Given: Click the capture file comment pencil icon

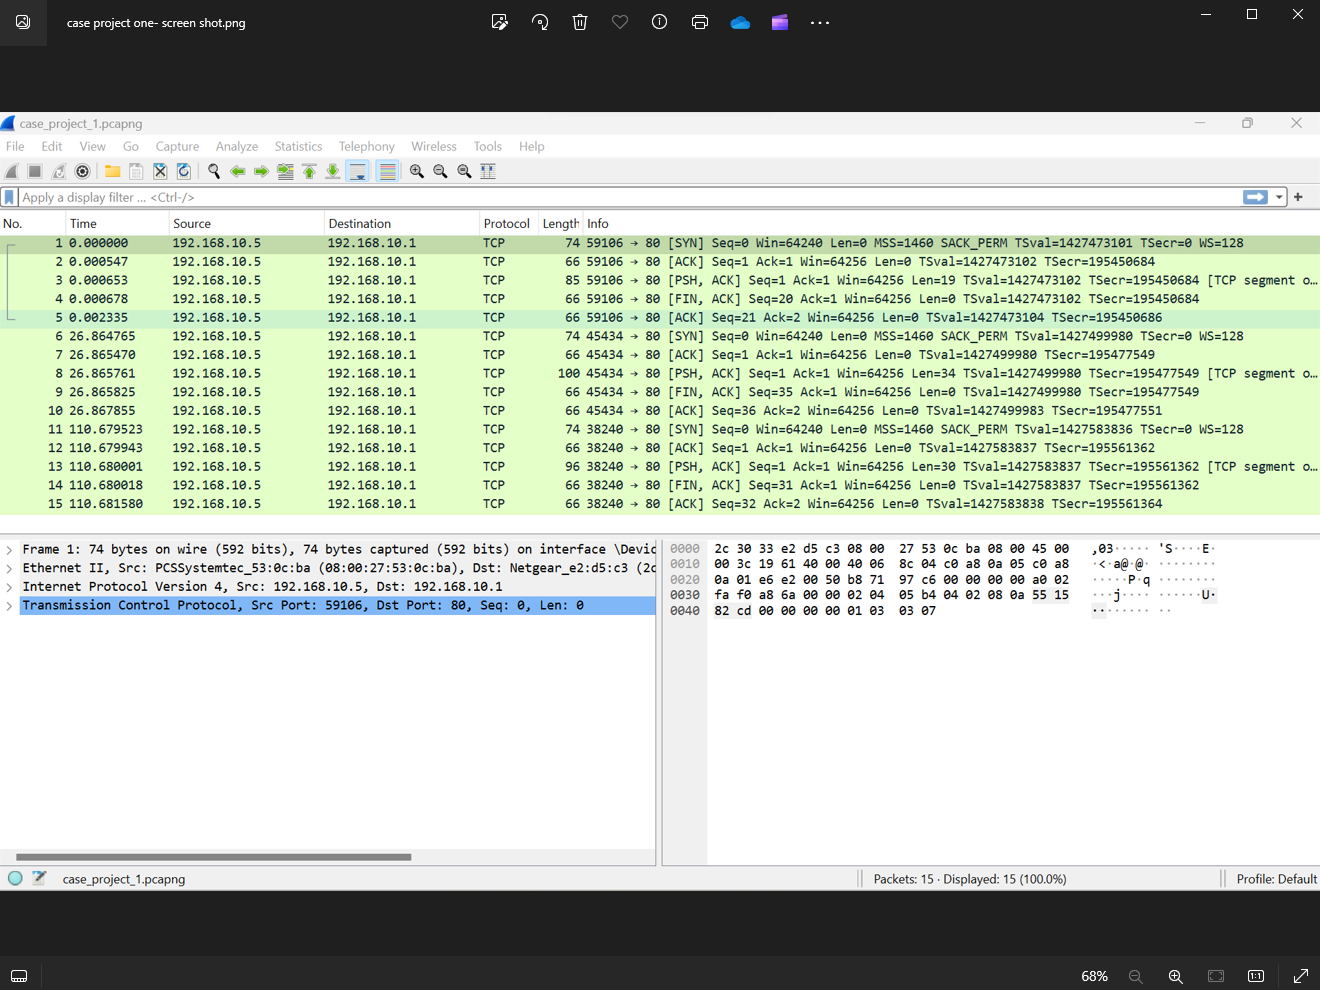Looking at the screenshot, I should [39, 878].
